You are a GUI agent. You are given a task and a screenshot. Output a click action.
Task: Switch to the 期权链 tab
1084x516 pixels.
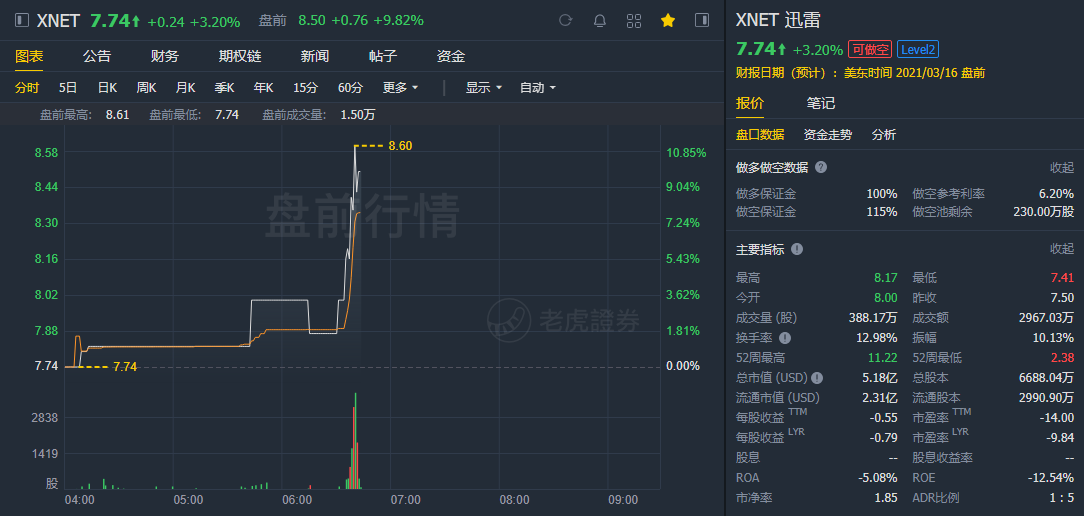[x=240, y=56]
